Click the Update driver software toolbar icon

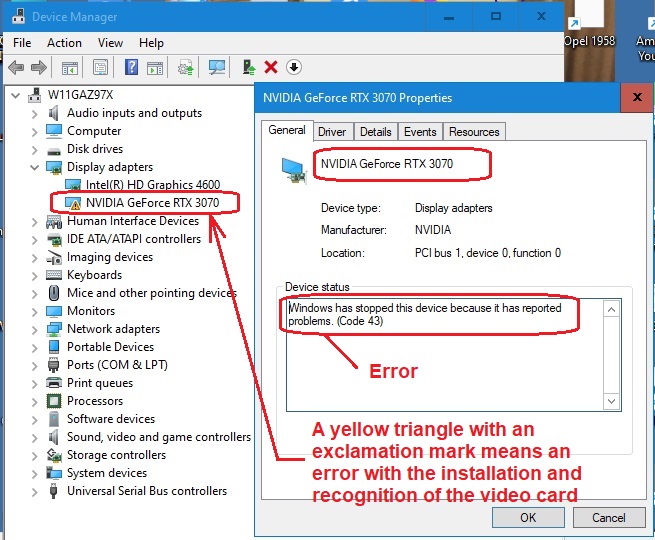[185, 67]
